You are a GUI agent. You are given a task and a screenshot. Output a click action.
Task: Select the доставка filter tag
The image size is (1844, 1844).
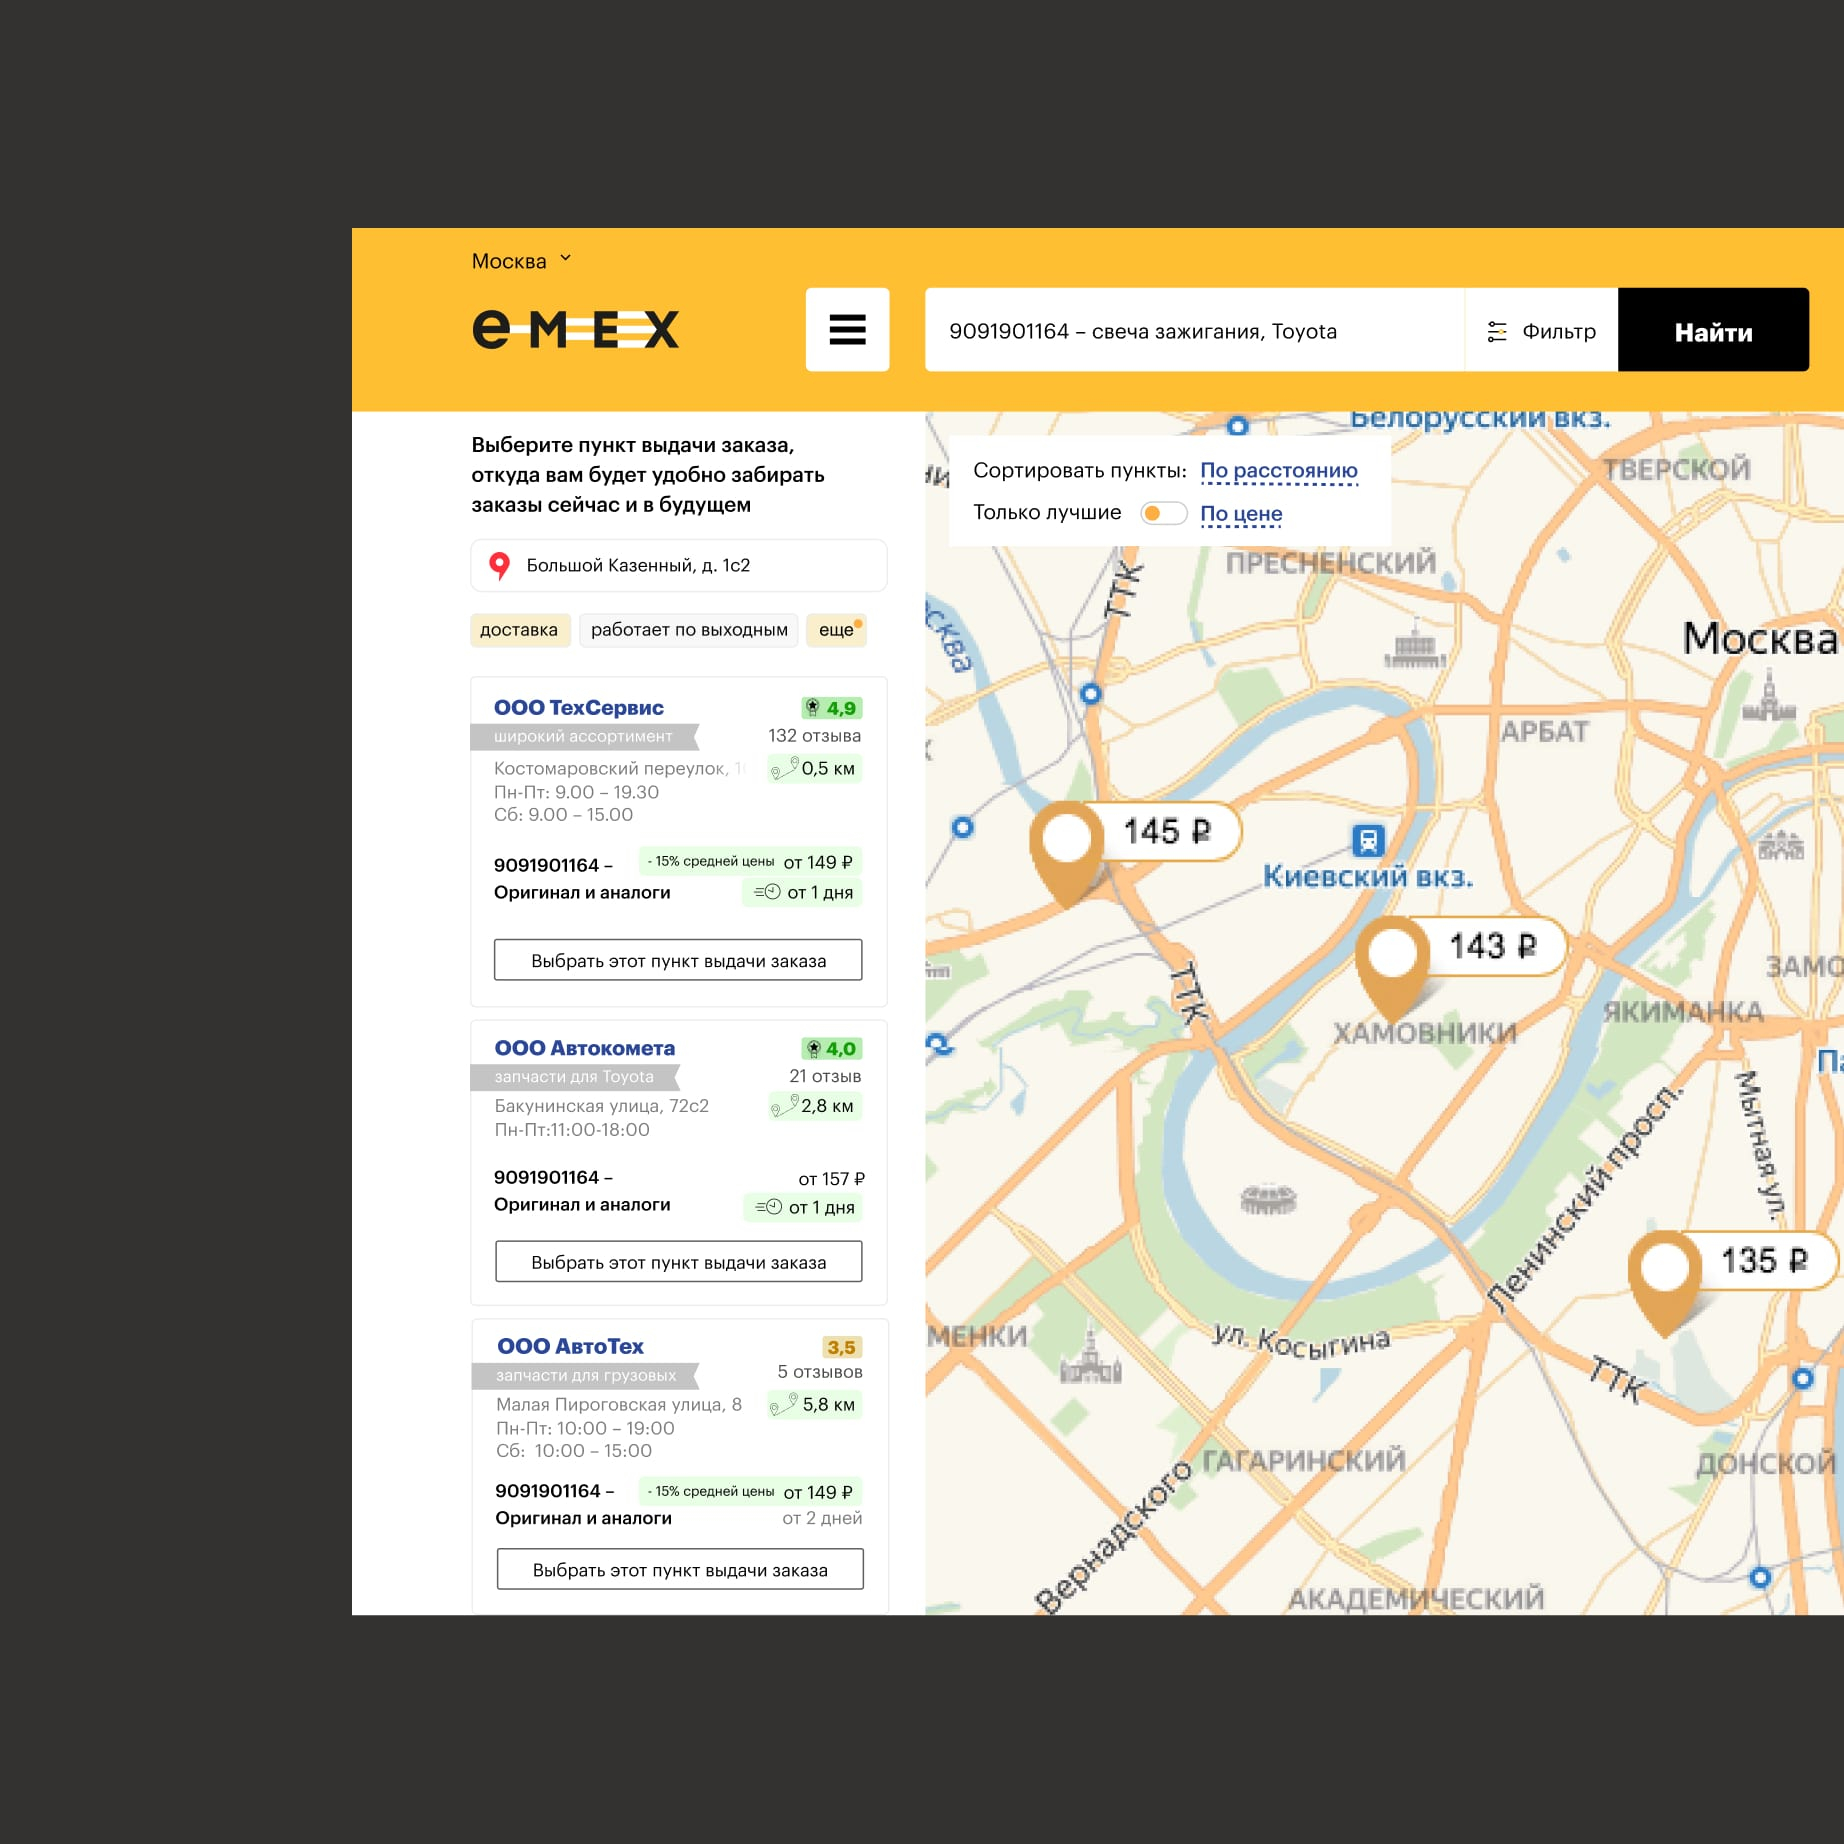[x=519, y=630]
